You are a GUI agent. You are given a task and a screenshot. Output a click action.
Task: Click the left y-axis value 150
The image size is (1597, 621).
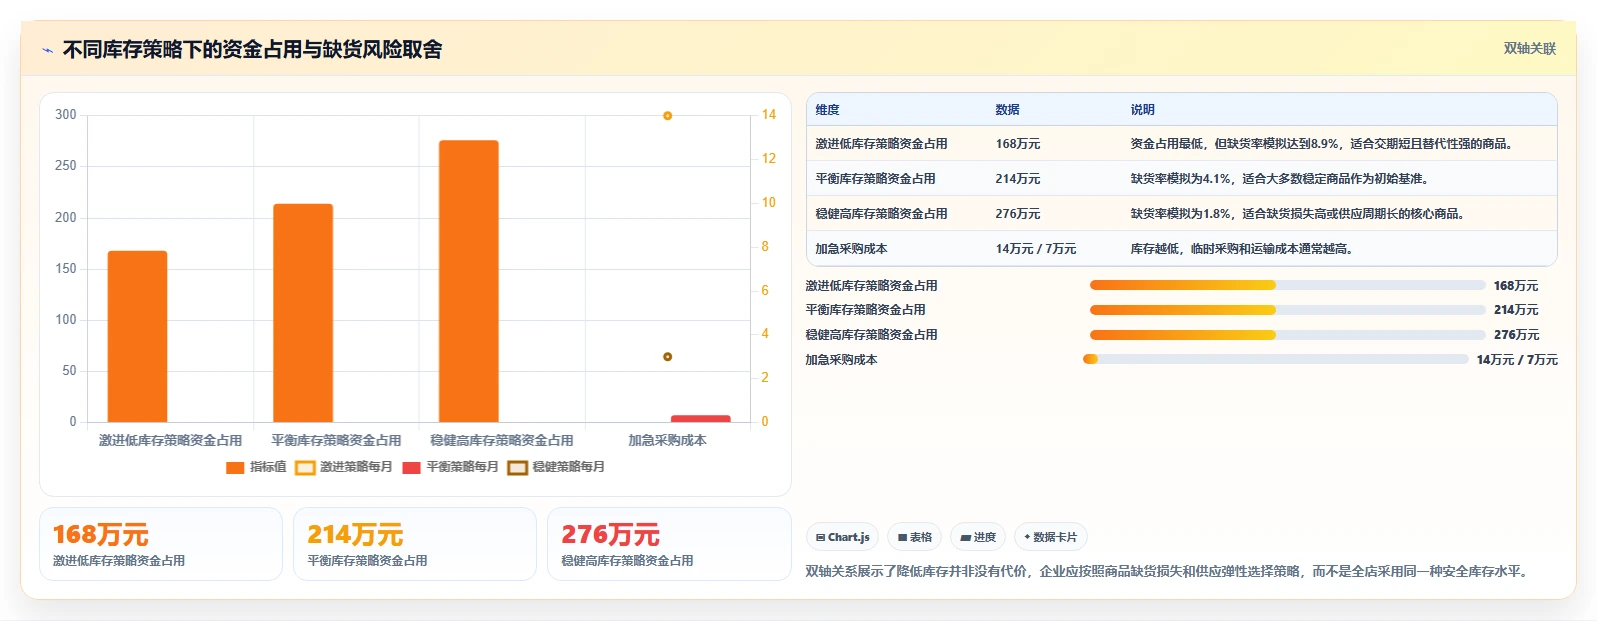tap(66, 268)
